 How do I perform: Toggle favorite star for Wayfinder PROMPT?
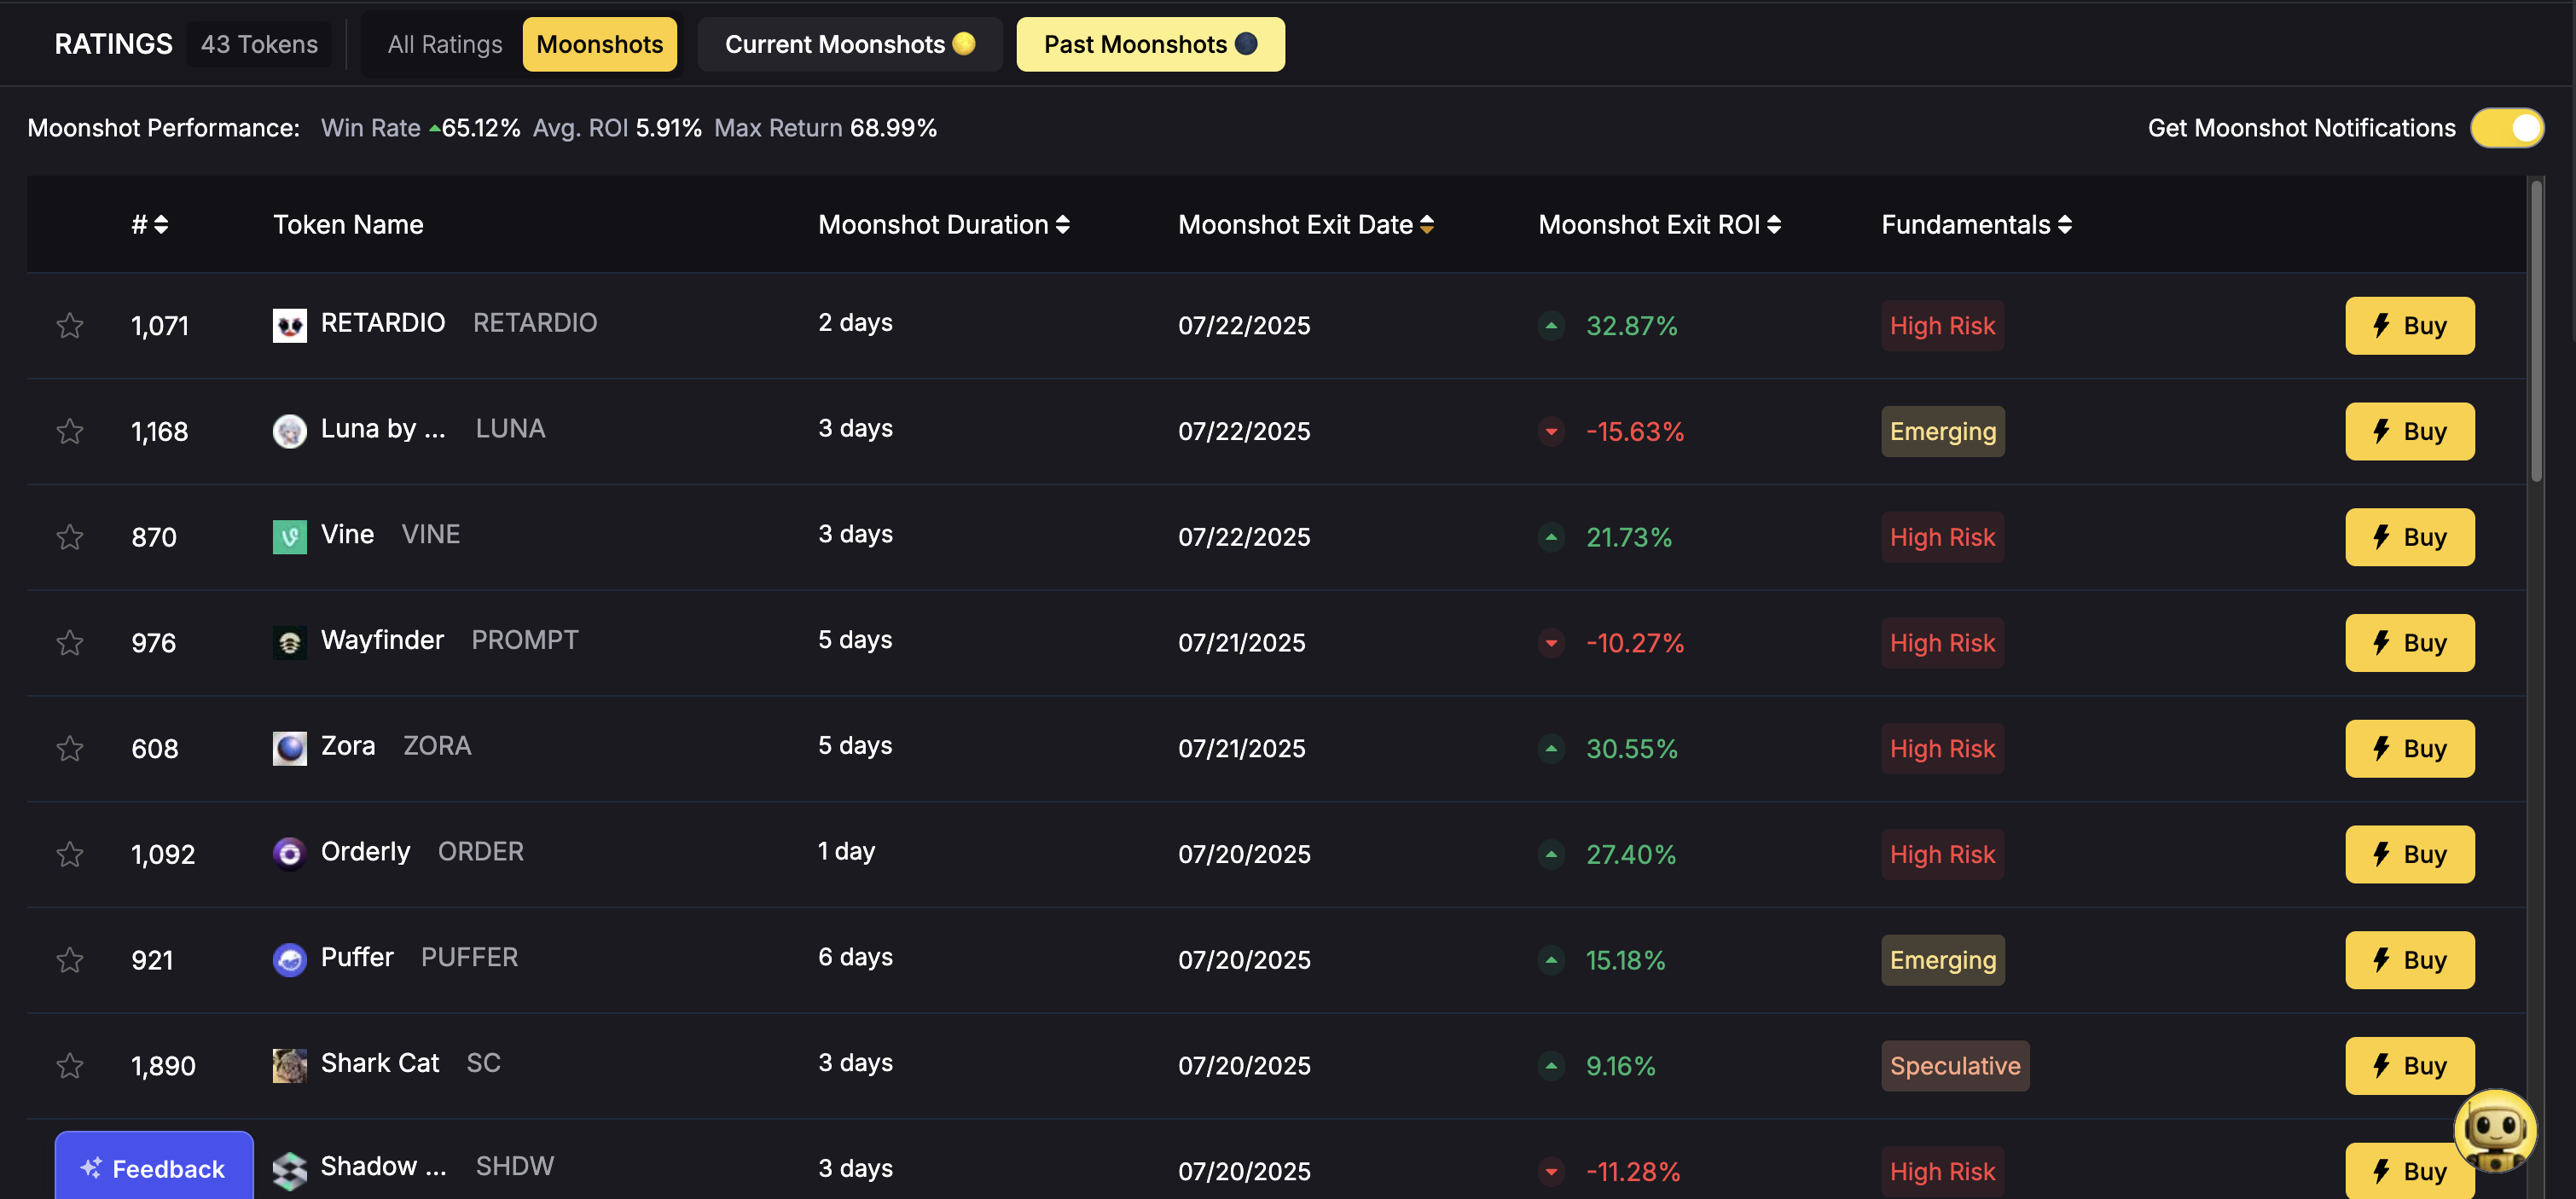click(x=69, y=643)
